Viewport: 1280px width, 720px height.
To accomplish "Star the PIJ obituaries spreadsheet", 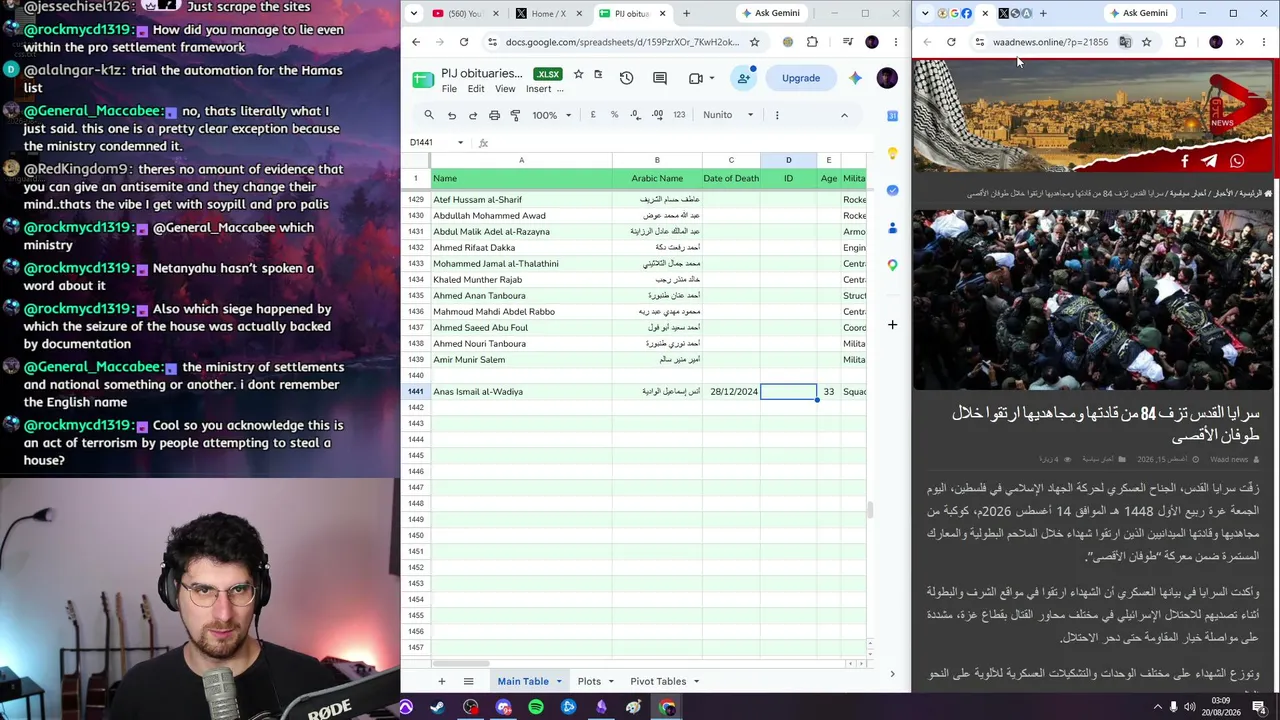I will click(578, 74).
